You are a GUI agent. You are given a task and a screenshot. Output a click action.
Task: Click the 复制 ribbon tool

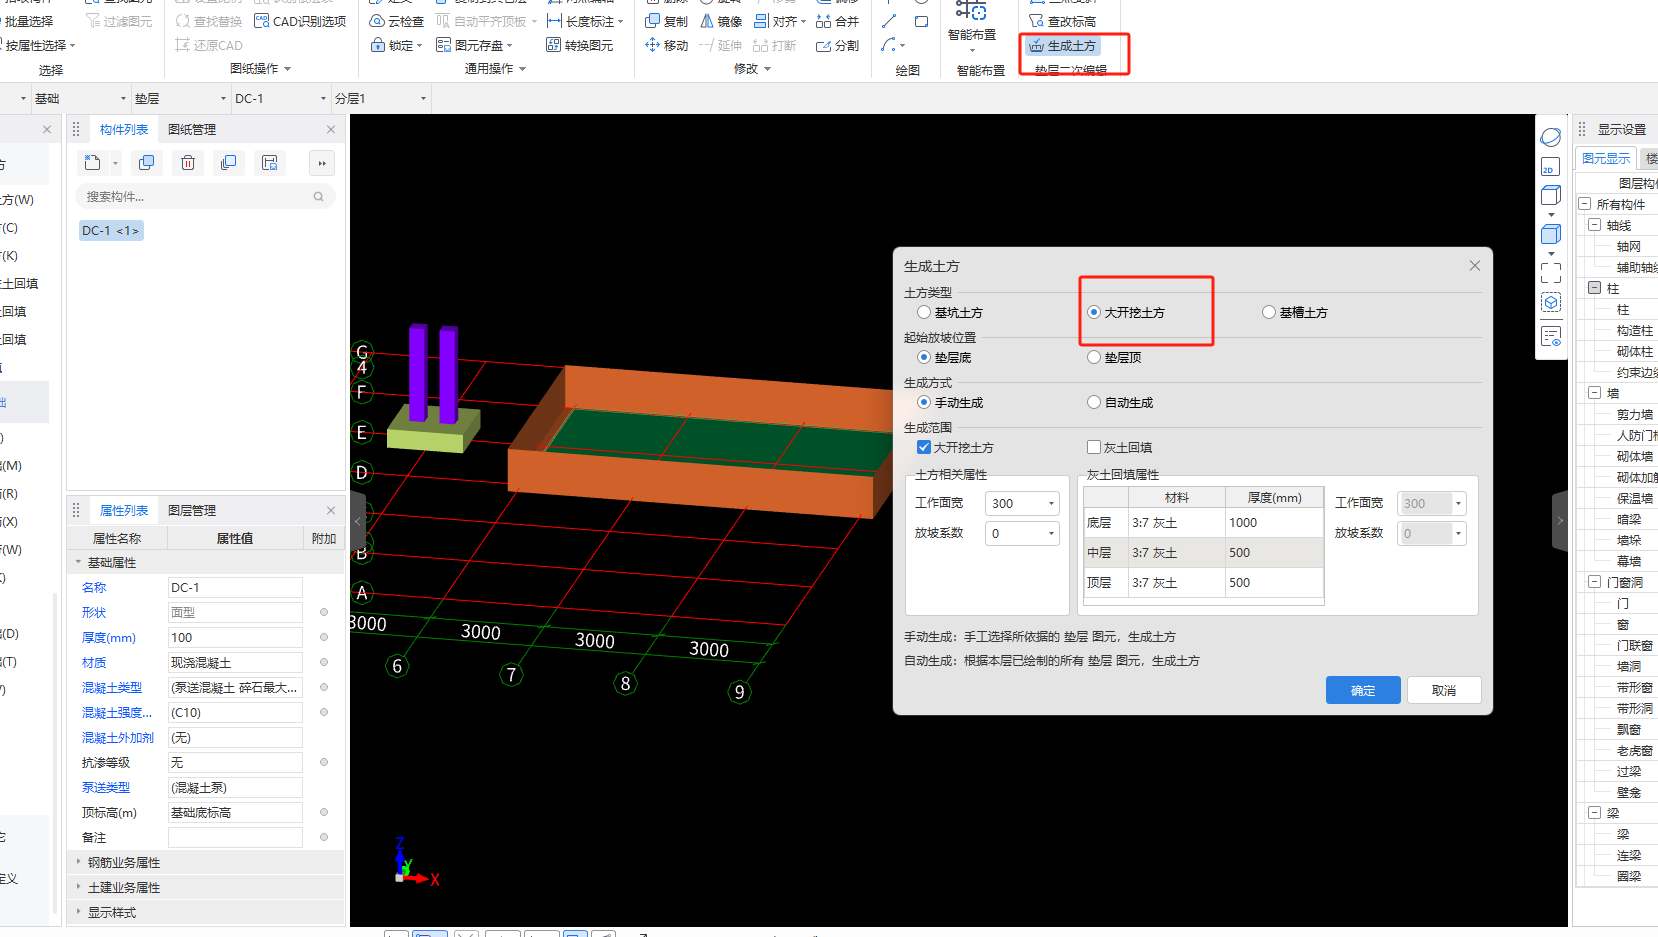(x=667, y=21)
